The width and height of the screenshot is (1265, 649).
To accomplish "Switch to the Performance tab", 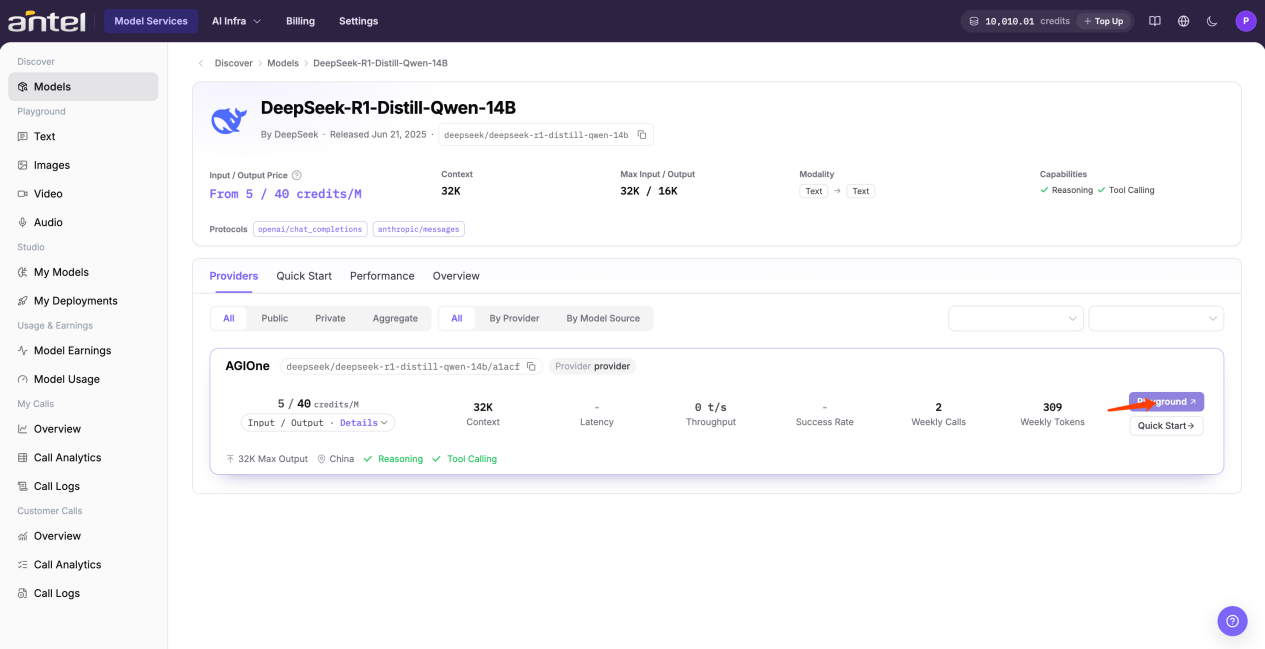I will point(382,276).
